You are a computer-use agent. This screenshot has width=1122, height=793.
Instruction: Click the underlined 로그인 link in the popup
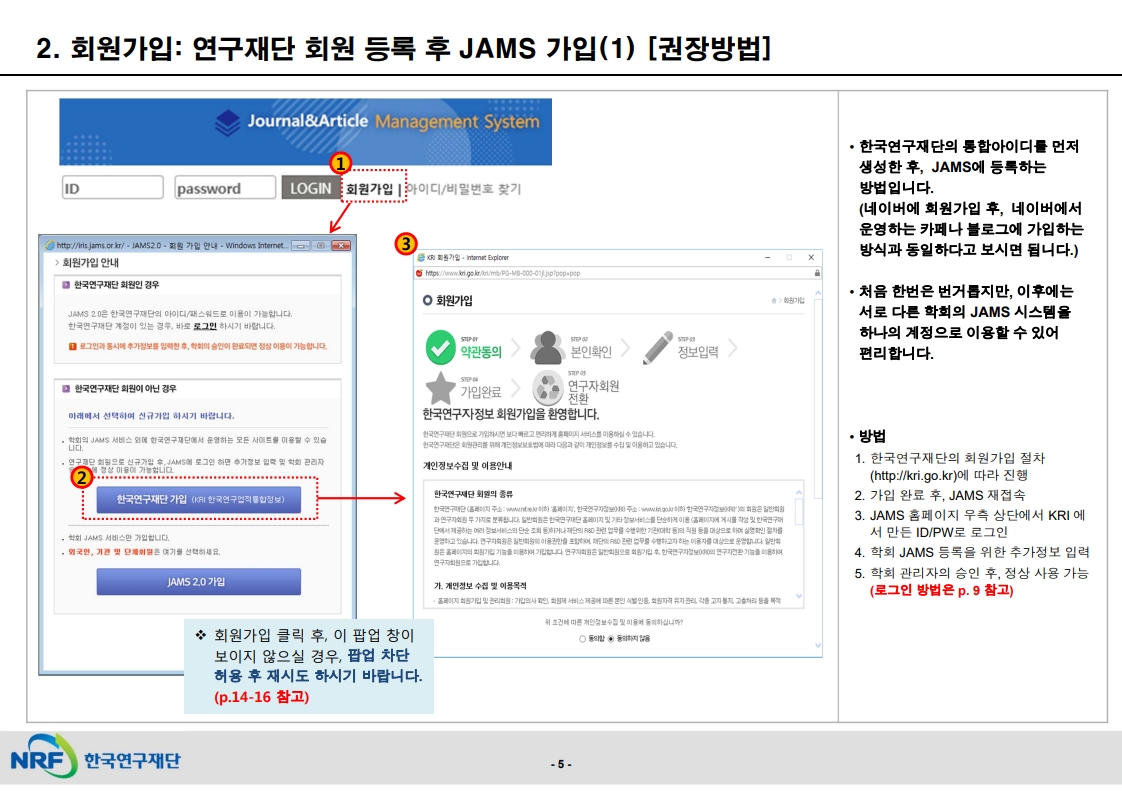(205, 326)
